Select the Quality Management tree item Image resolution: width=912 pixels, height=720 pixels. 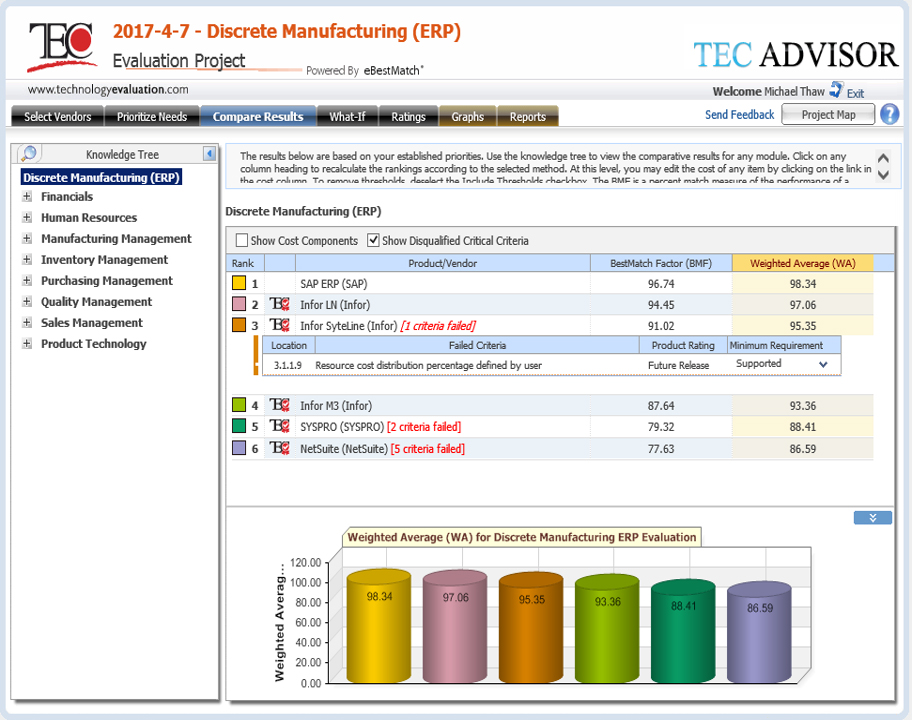coord(97,301)
